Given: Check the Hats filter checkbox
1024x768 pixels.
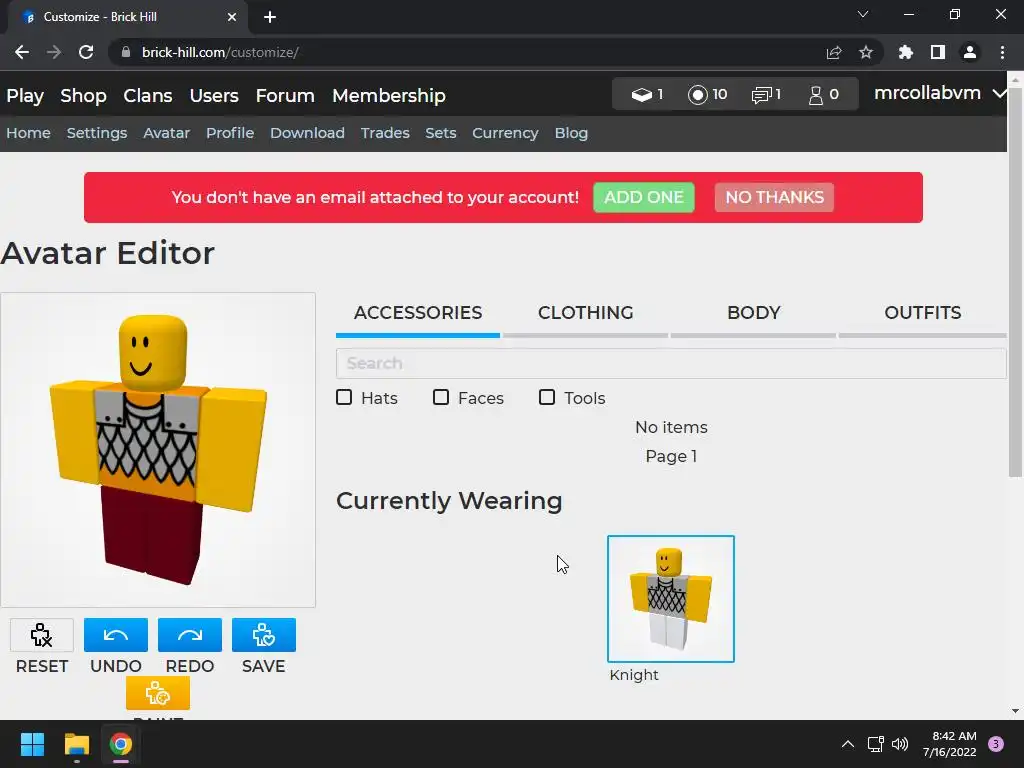Looking at the screenshot, I should click(344, 397).
